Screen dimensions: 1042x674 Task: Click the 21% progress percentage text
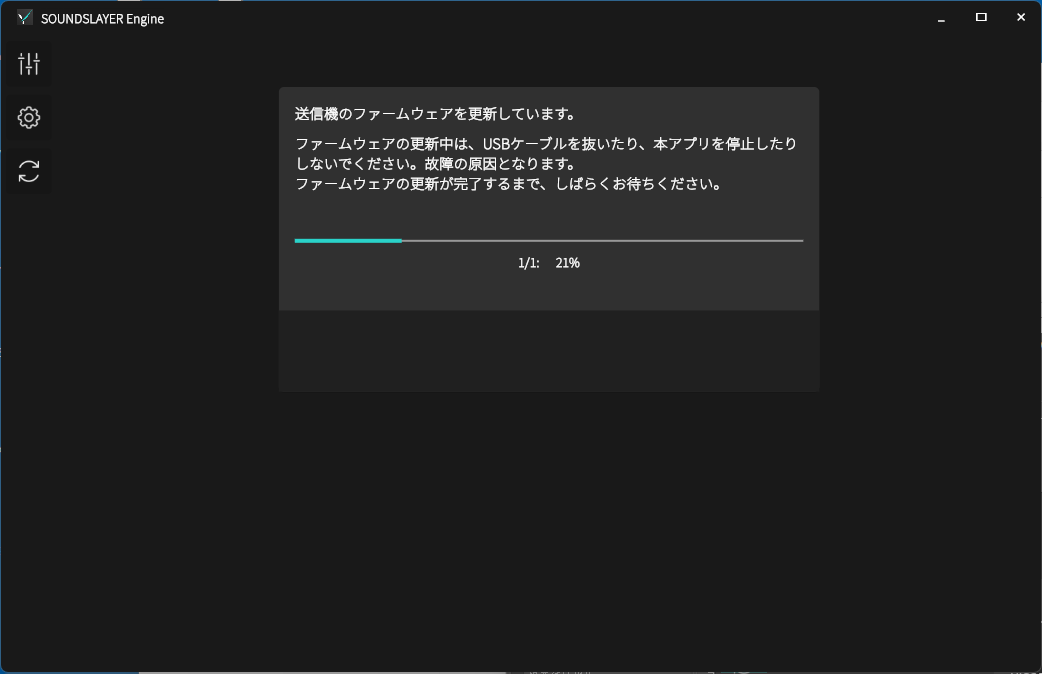coord(567,263)
